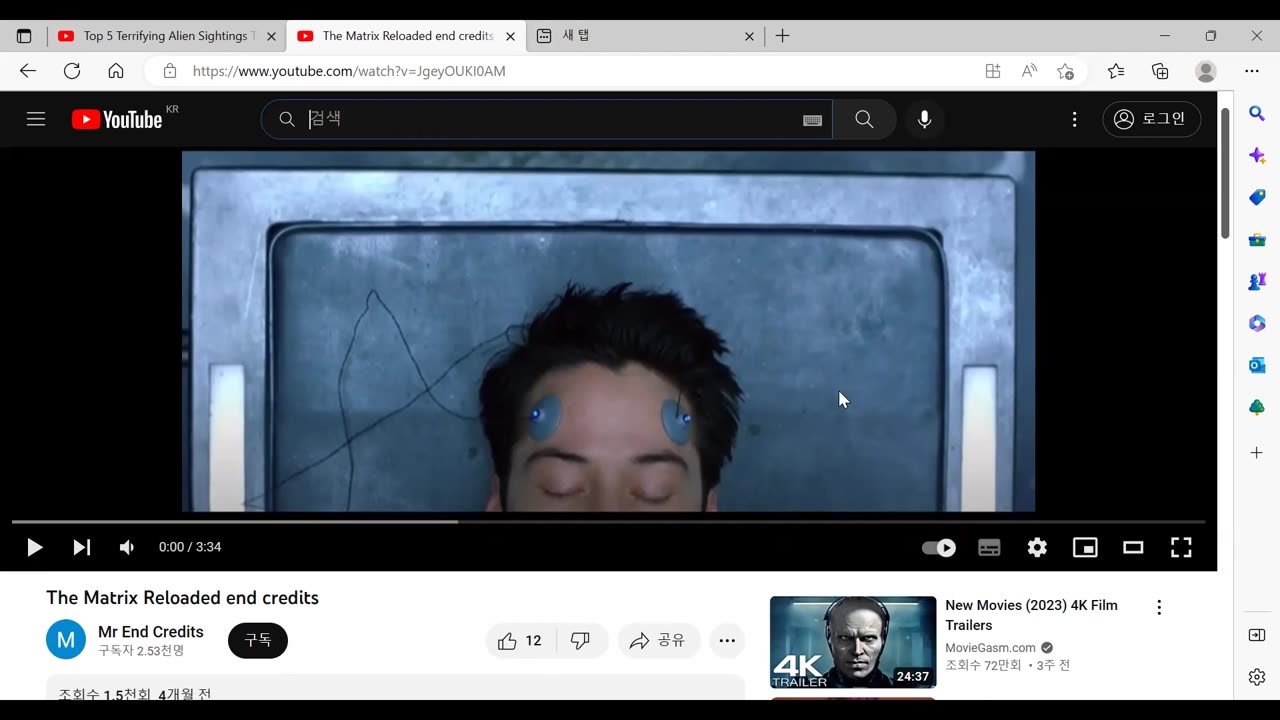The width and height of the screenshot is (1280, 720).
Task: Close the 새 탭 tab
Action: tap(749, 36)
